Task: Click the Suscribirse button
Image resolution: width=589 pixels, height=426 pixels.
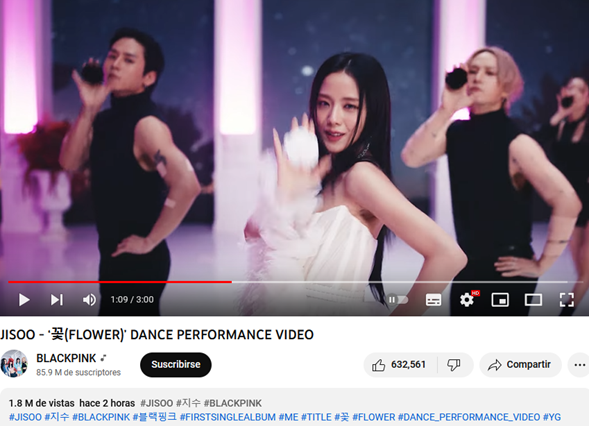Action: (x=175, y=364)
